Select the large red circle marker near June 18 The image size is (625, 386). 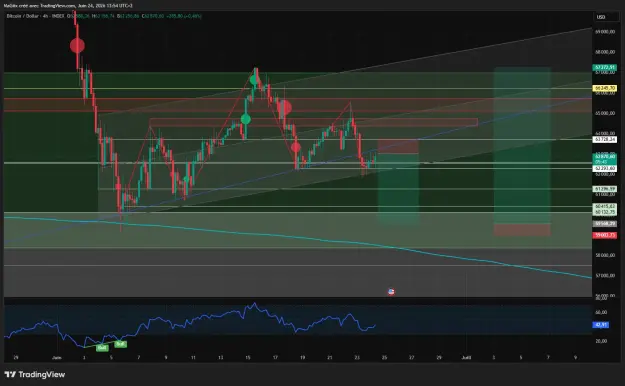(x=285, y=107)
